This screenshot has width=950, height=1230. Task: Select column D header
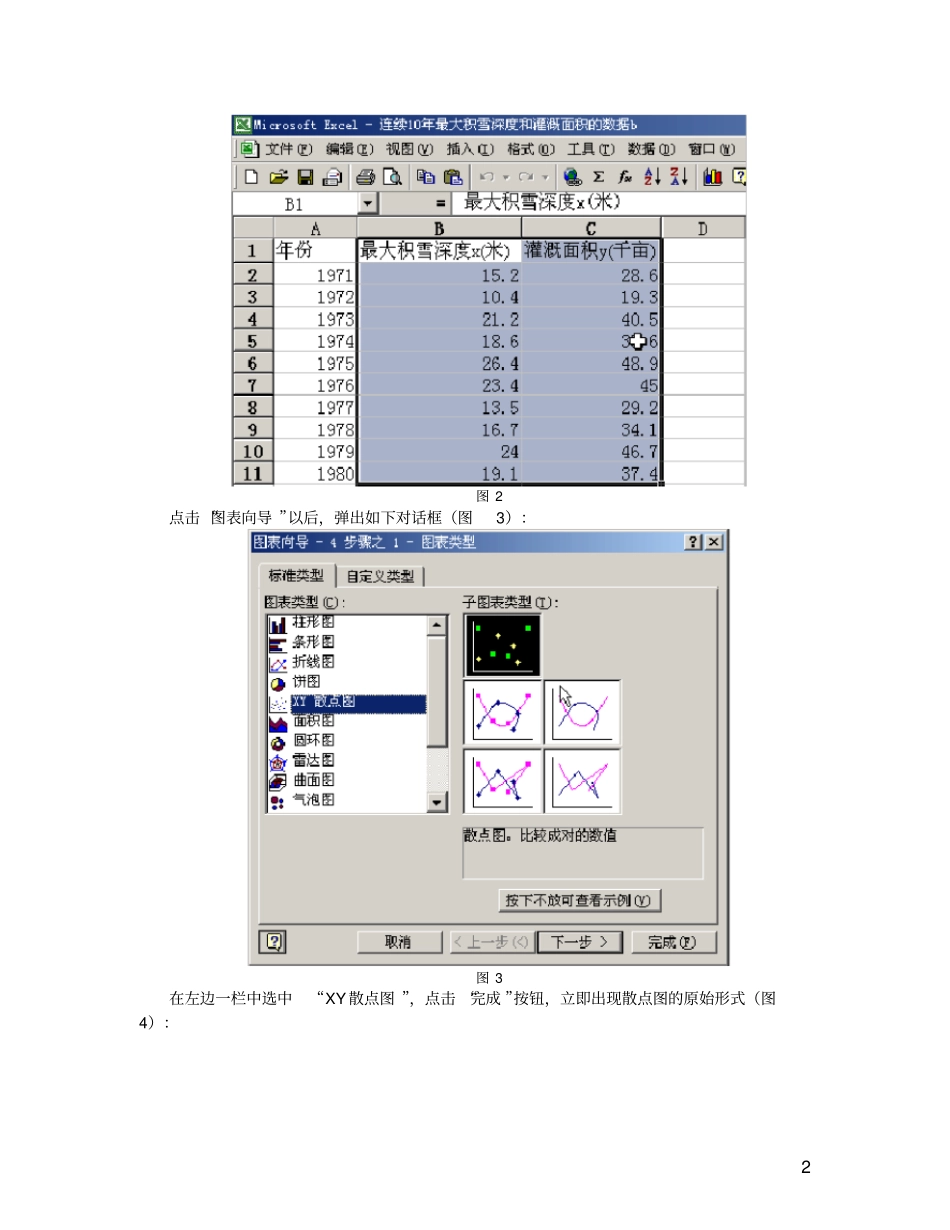tap(703, 228)
